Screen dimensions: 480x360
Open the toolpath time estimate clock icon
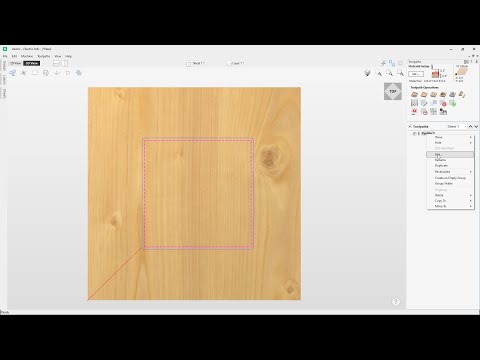[424, 112]
